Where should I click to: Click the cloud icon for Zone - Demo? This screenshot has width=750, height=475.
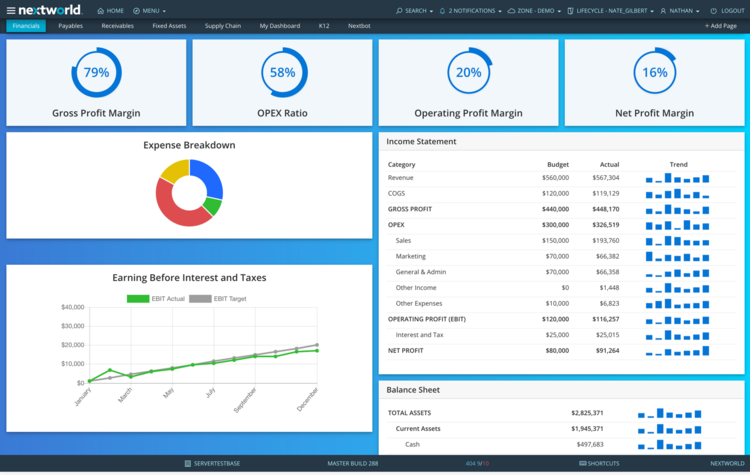[512, 11]
